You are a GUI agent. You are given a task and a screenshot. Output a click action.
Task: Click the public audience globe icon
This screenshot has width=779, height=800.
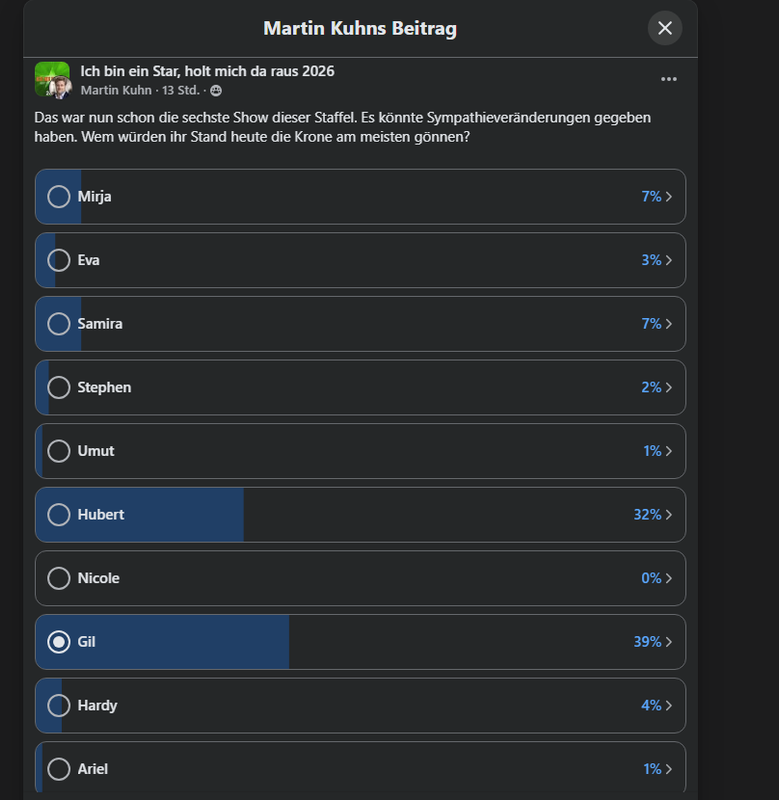pos(216,90)
